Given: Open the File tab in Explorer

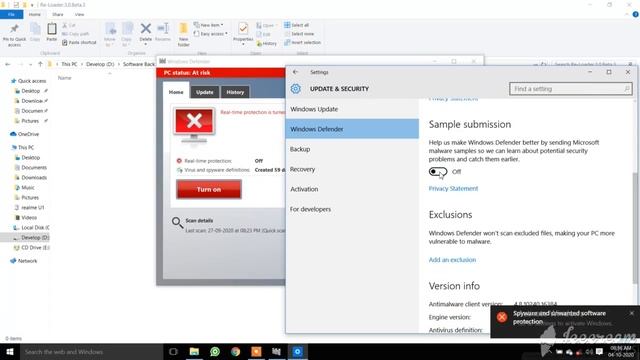Looking at the screenshot, I should point(11,14).
